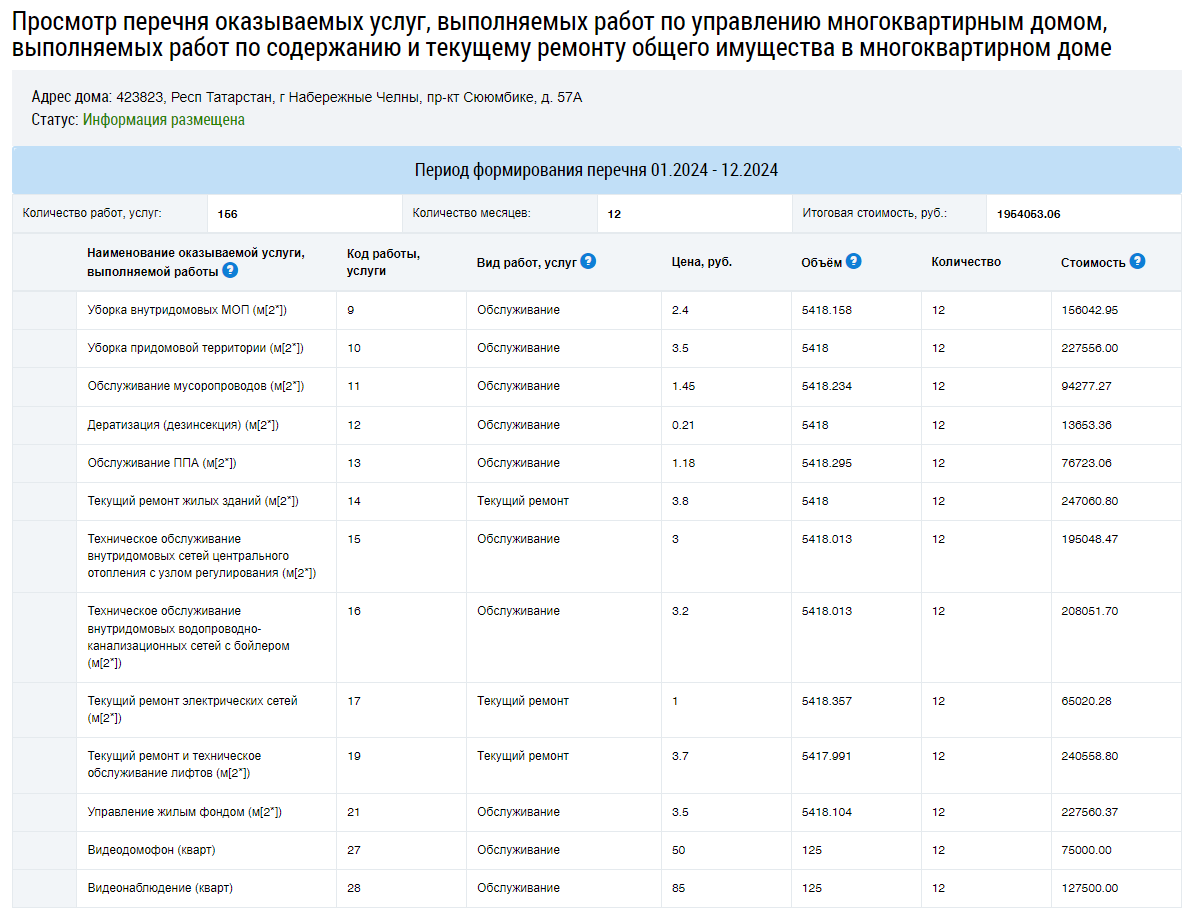Open help icon beside 'Стоимость' header
Viewport: 1193px width, 917px height.
(x=1137, y=261)
